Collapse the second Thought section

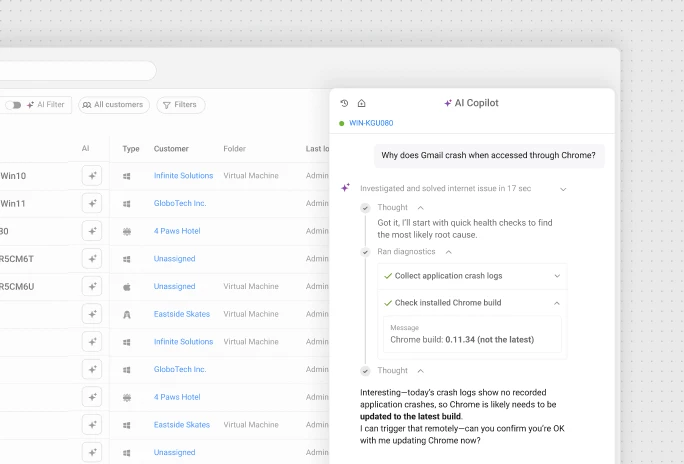421,371
